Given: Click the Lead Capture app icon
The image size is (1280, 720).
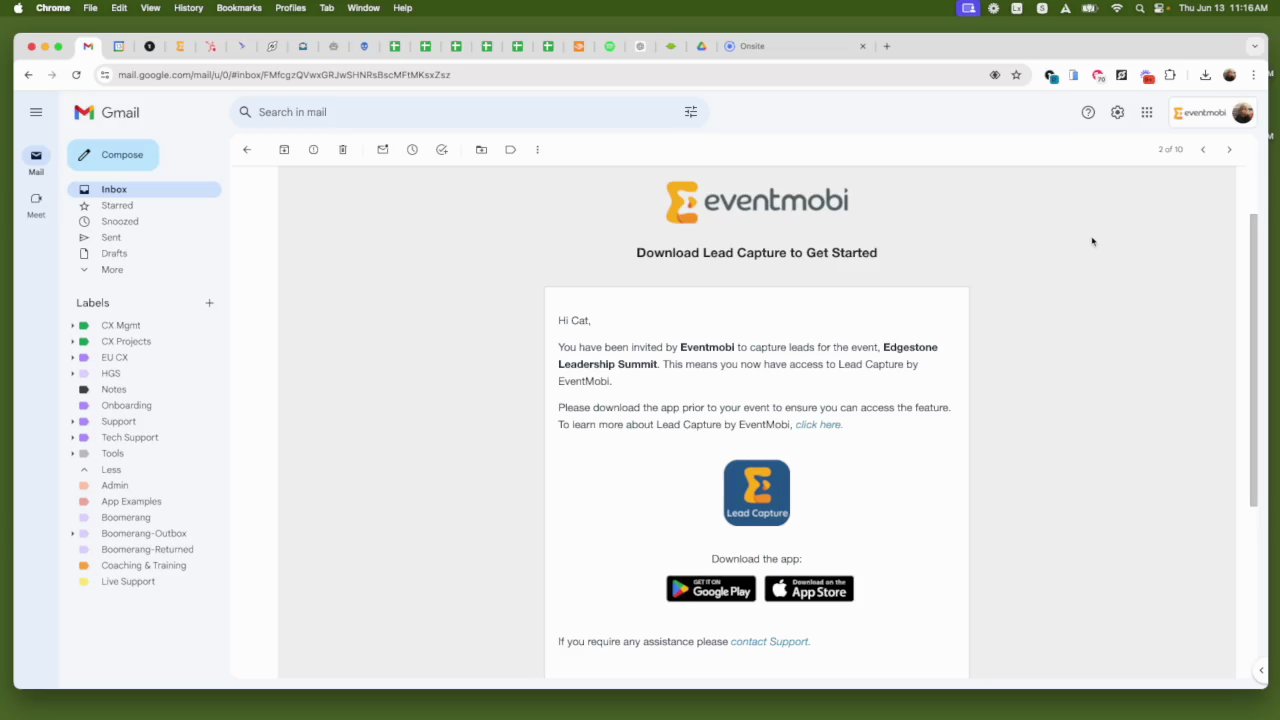Looking at the screenshot, I should [x=757, y=493].
